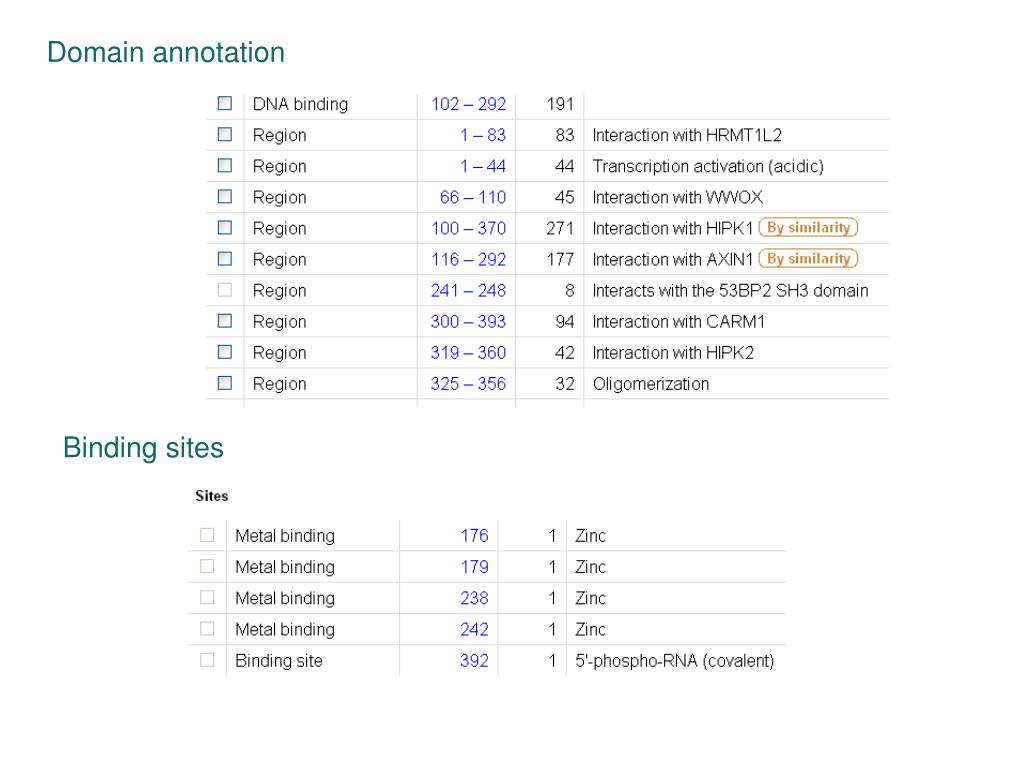Open the 242 position link

tap(474, 630)
